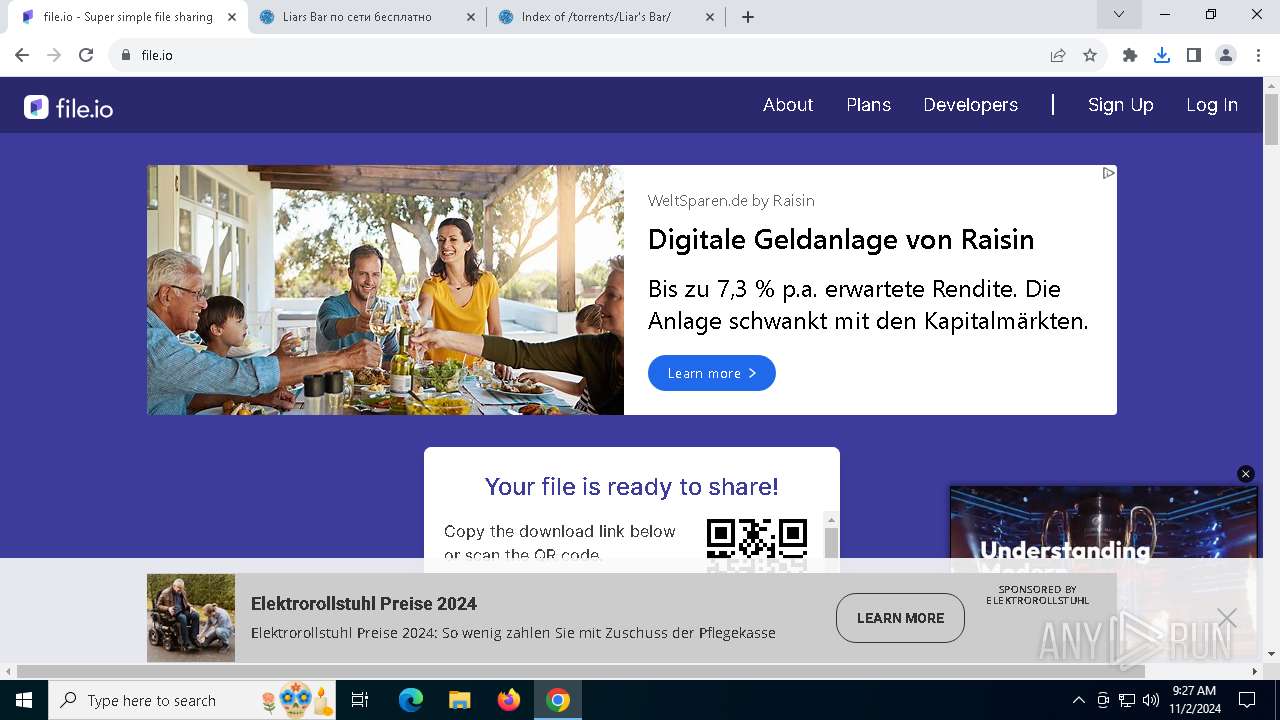
Task: Open the Plans page
Action: (x=868, y=105)
